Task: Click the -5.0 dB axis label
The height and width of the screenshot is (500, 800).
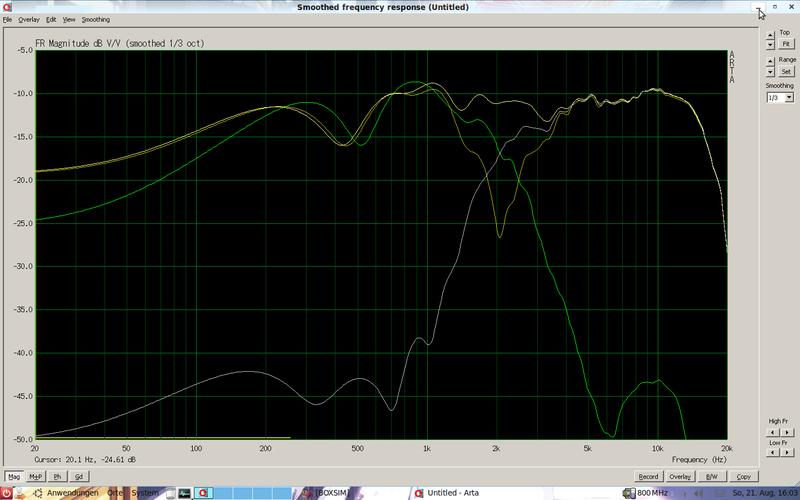Action: [24, 51]
